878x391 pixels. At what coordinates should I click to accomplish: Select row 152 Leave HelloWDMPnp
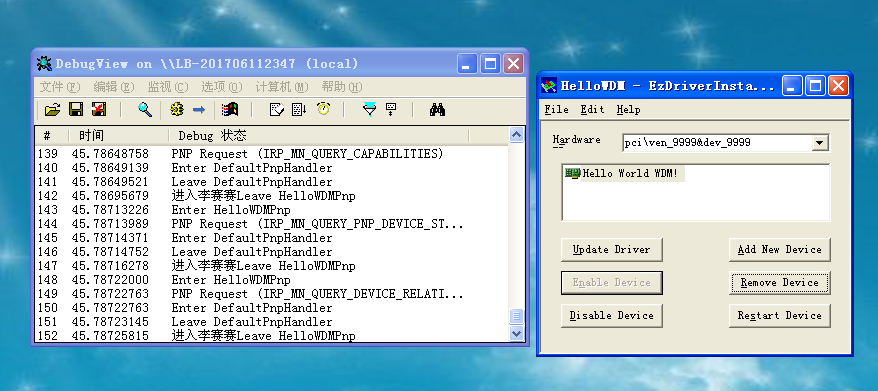point(272,336)
